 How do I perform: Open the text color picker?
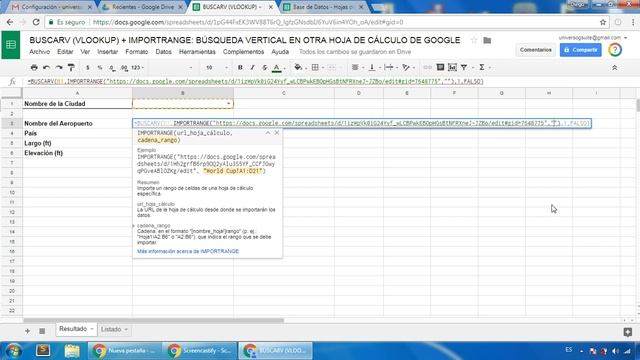point(277,67)
